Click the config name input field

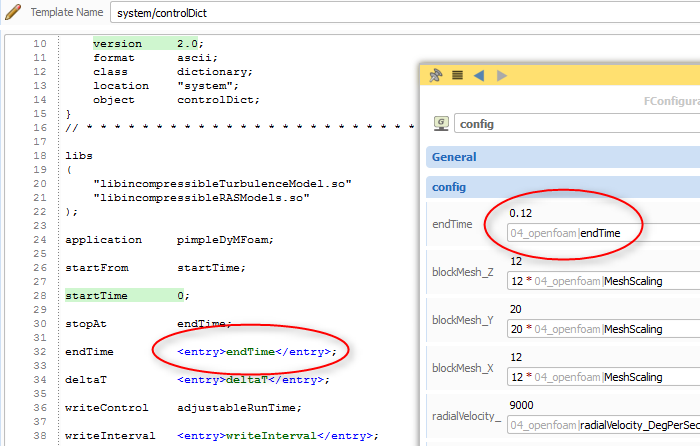pyautogui.click(x=577, y=124)
